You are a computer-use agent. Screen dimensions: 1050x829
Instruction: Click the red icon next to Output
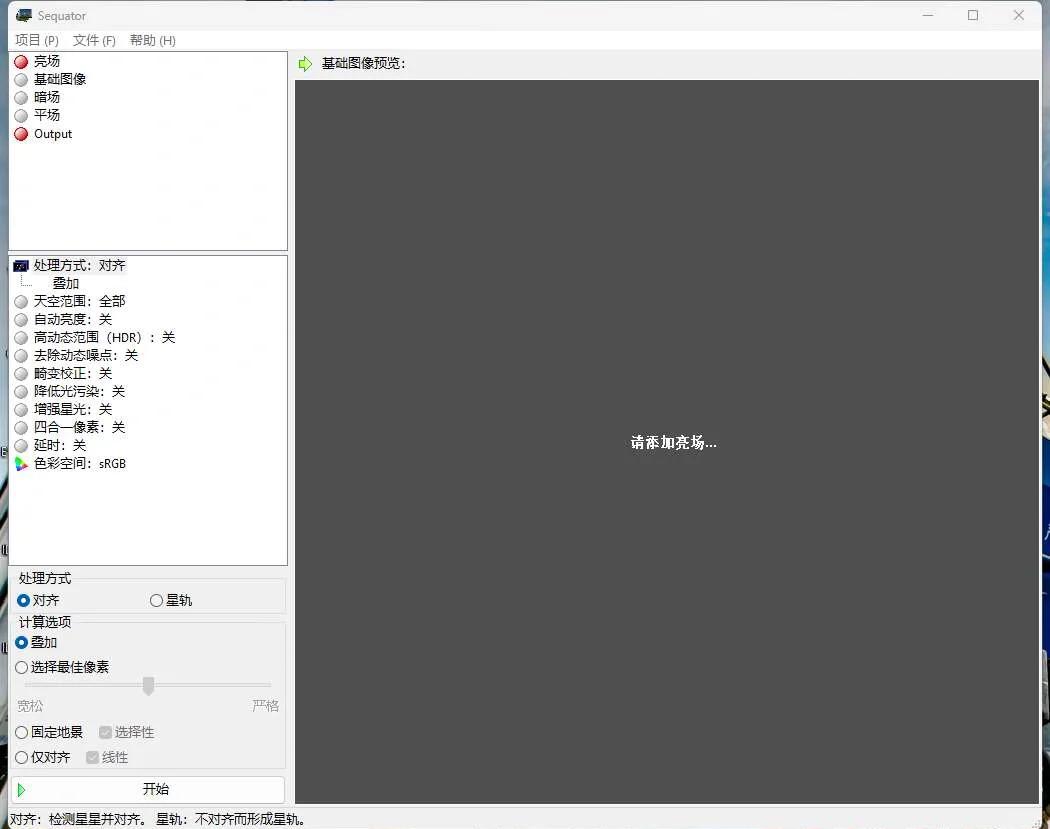coord(21,134)
